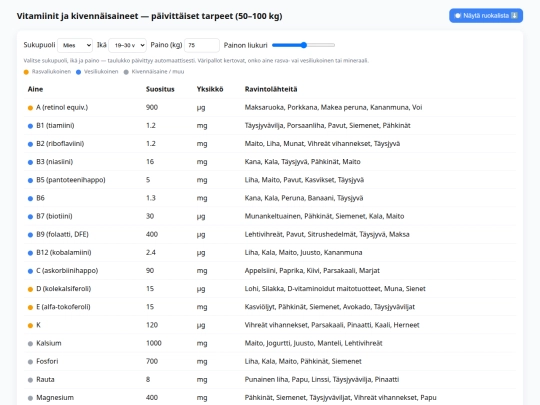Select the Magnesium row label
540x405 pixels.
pos(55,397)
